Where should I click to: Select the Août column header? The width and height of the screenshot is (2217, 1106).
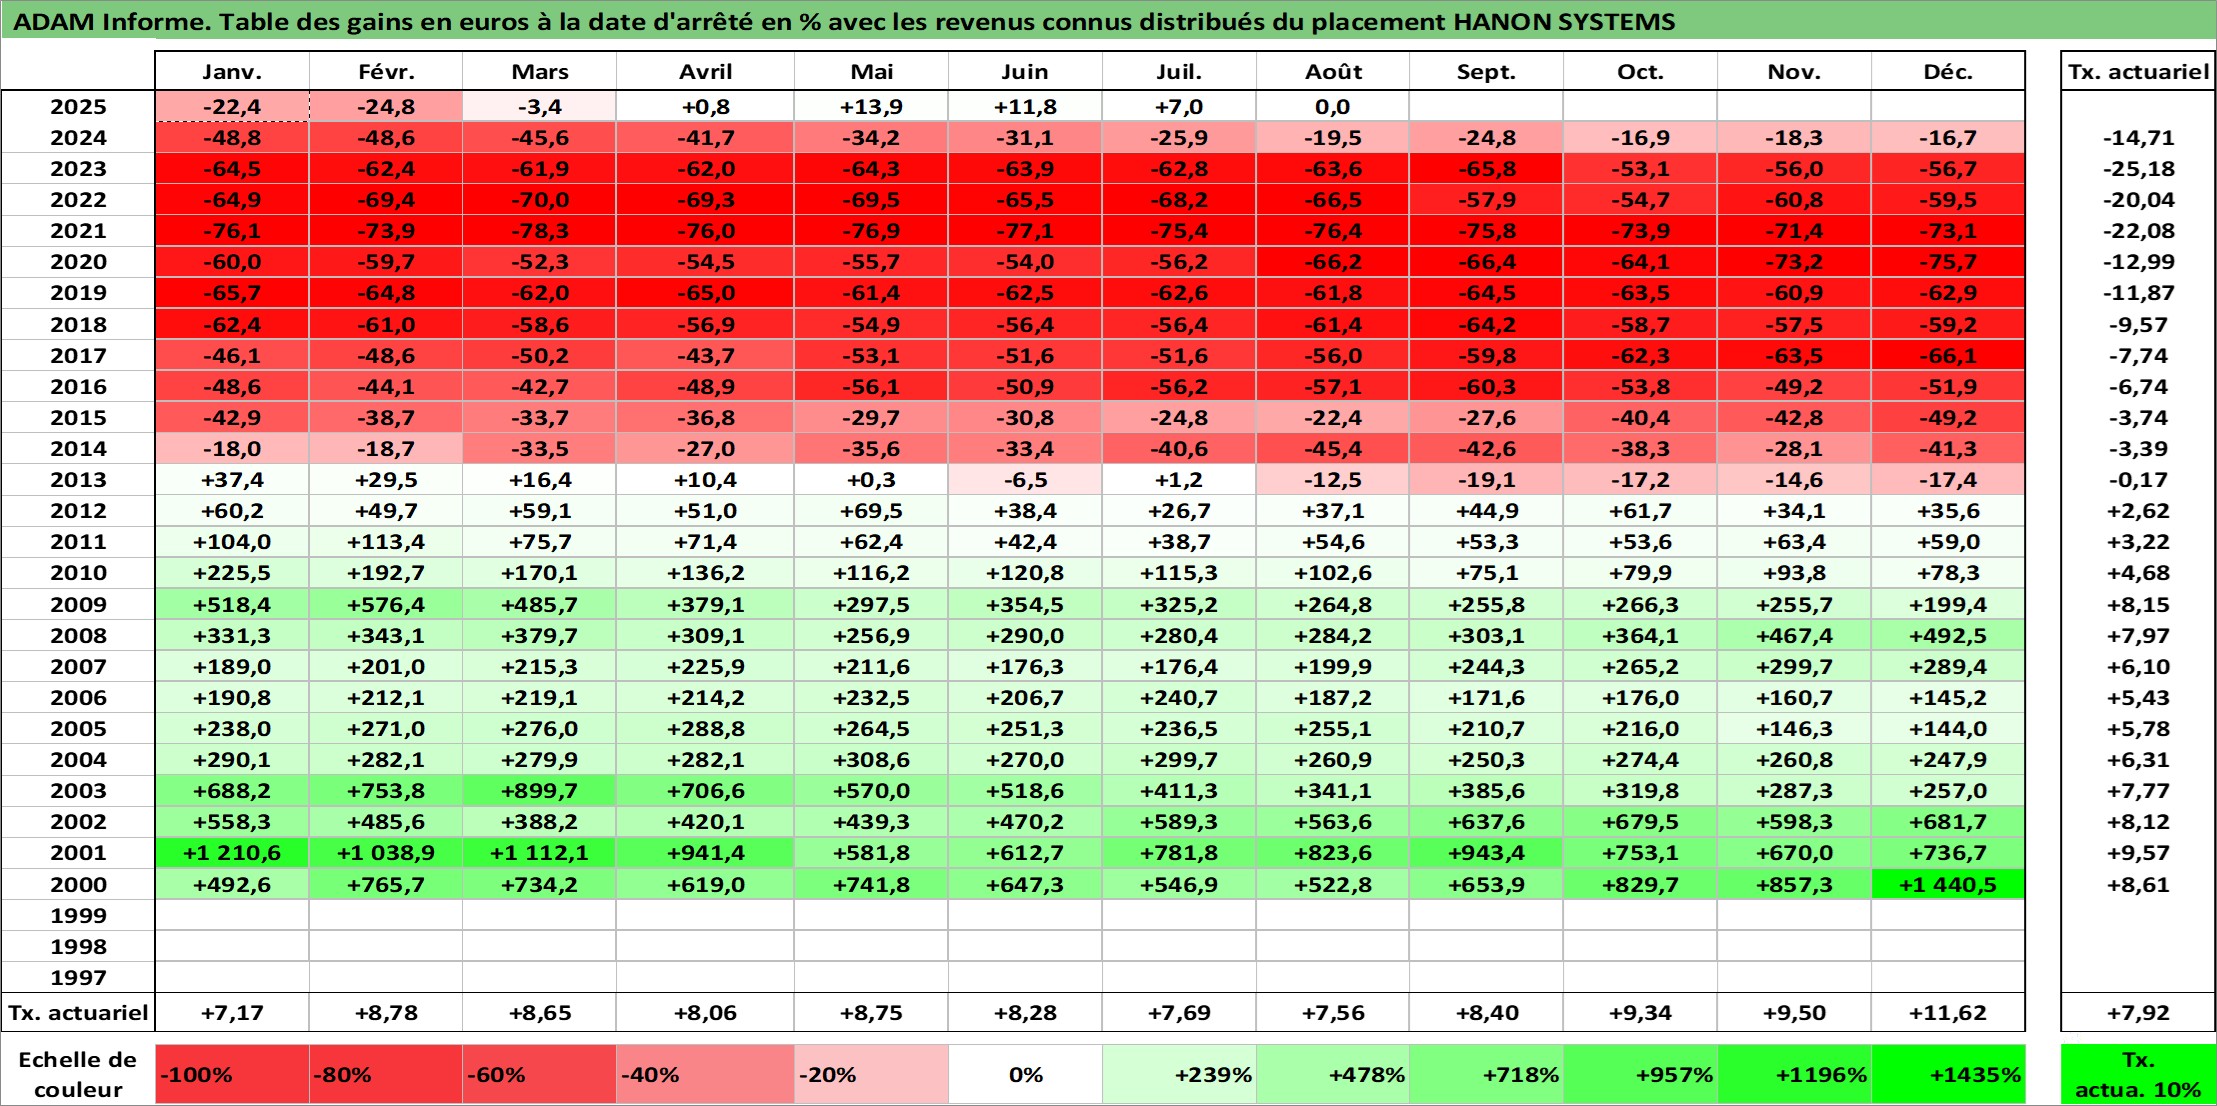(x=1333, y=72)
